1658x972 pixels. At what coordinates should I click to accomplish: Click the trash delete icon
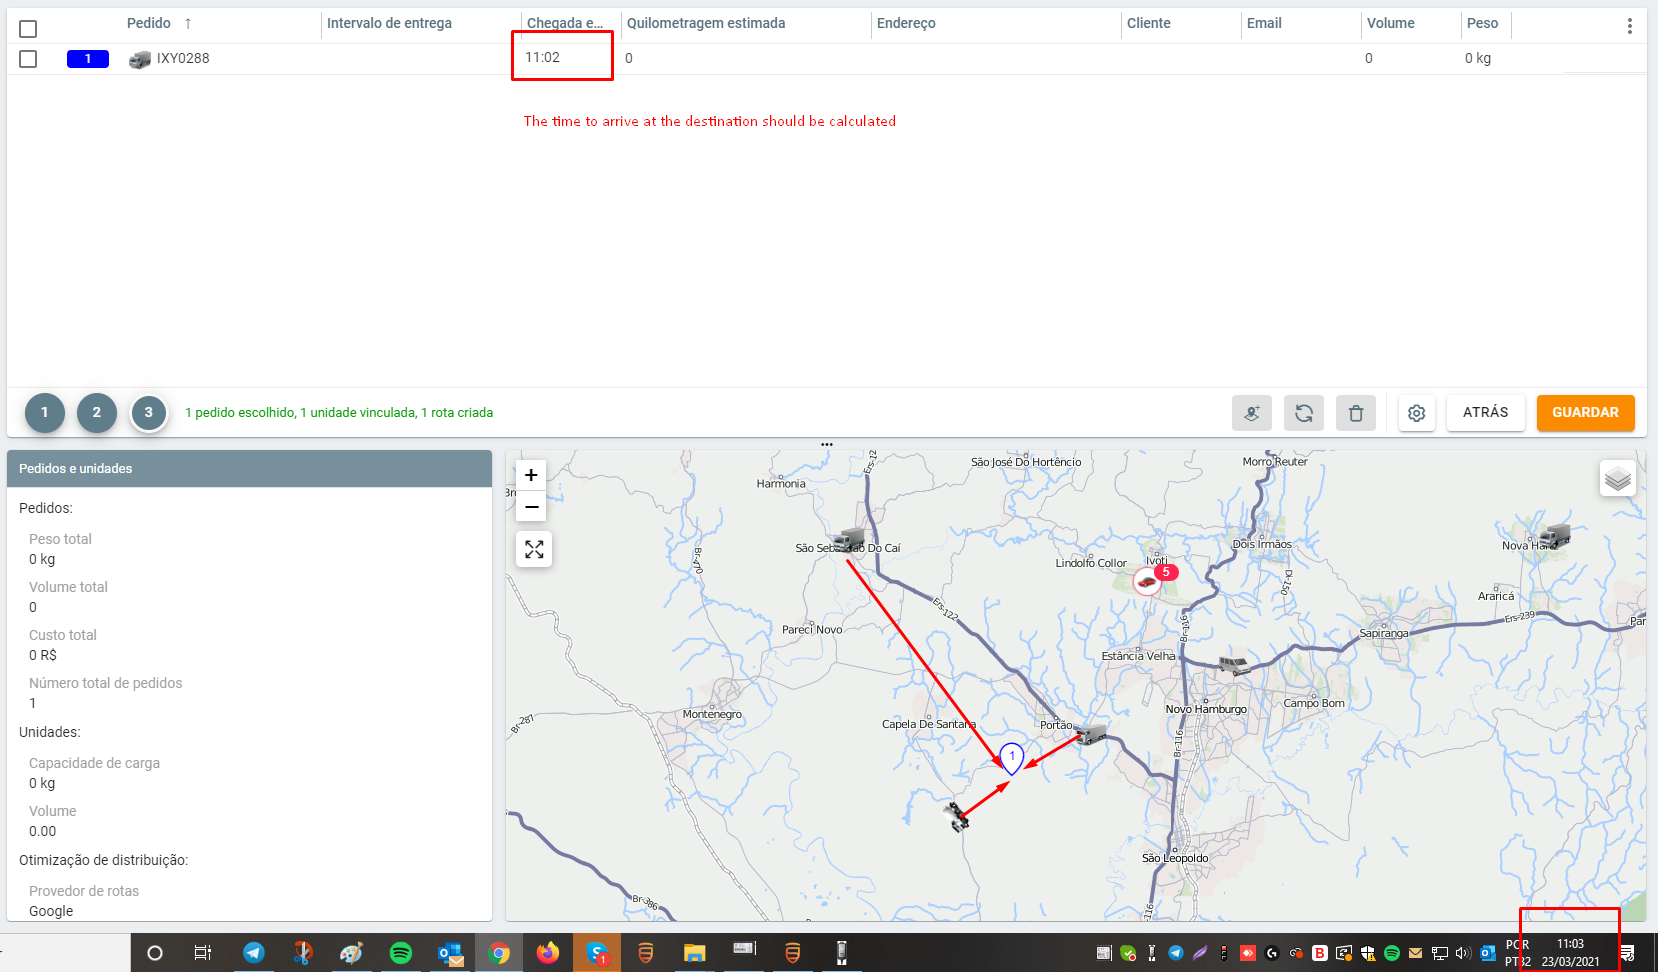1356,413
